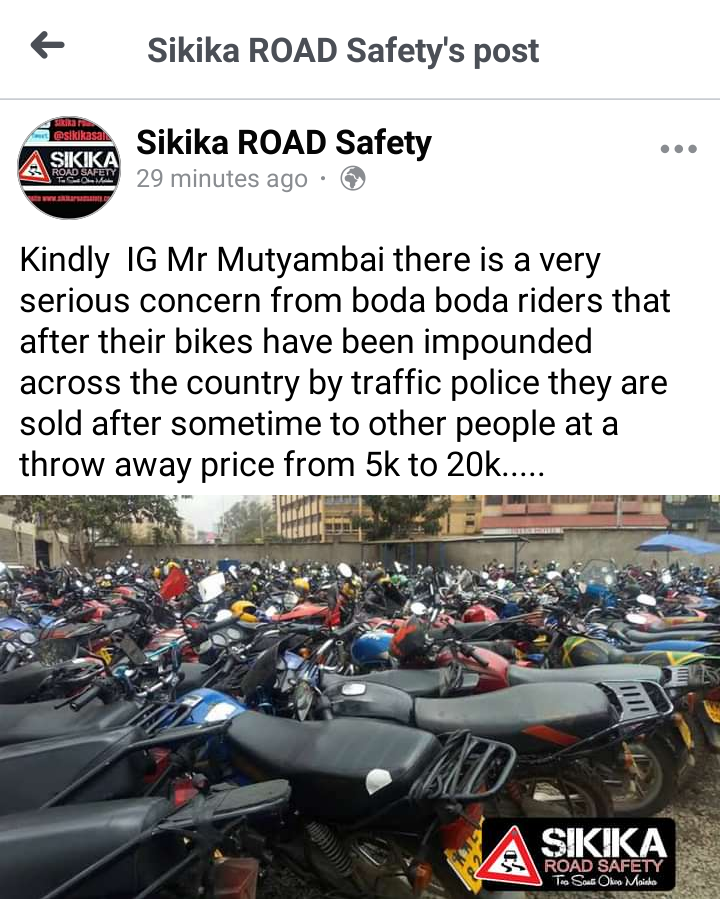The width and height of the screenshot is (720, 899).
Task: Click the Sikika ROAD Safety page name
Action: tap(284, 143)
